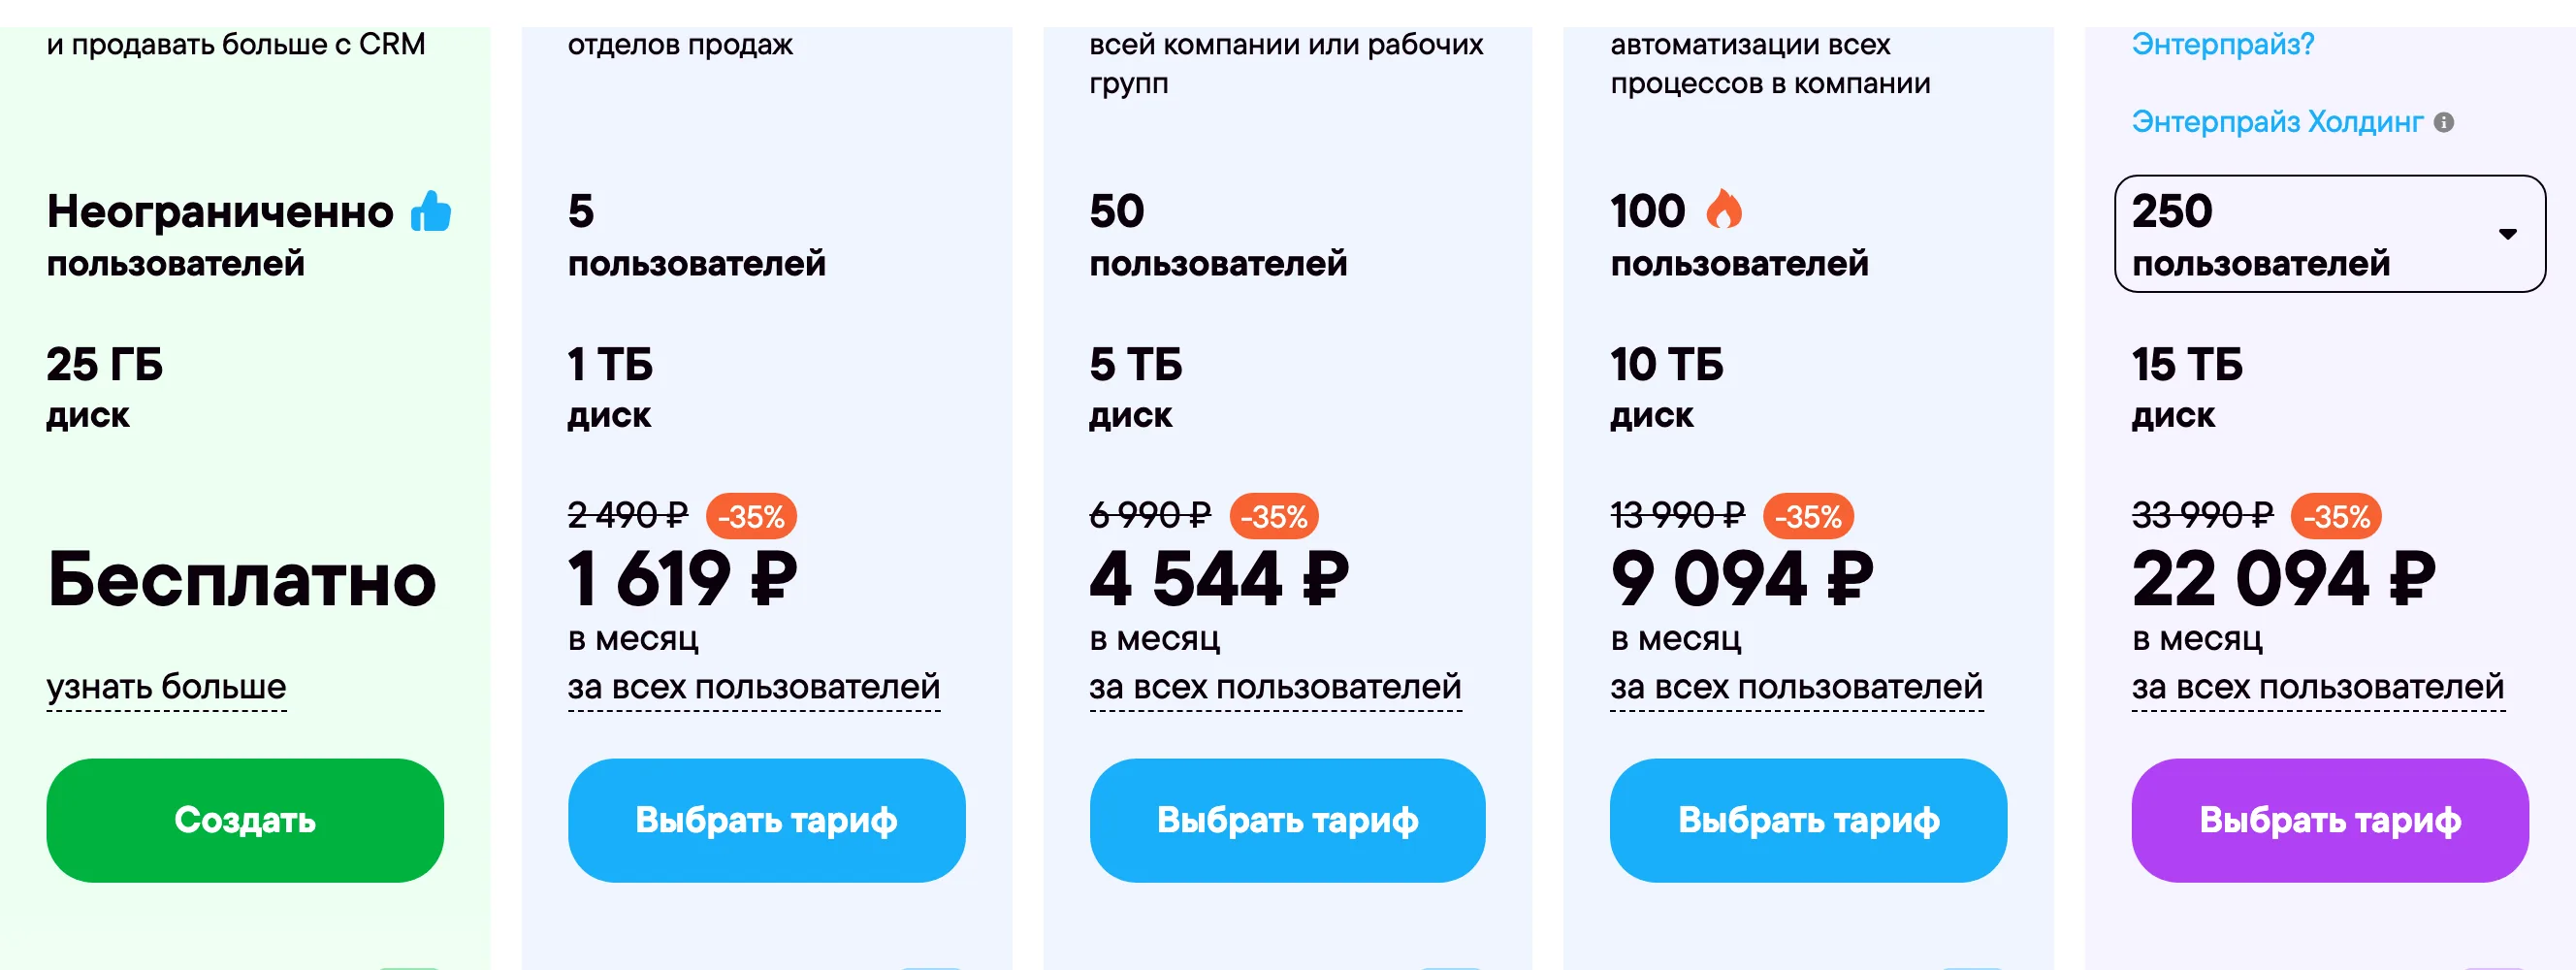The height and width of the screenshot is (970, 2576).
Task: Click the green Создать button
Action: (245, 820)
